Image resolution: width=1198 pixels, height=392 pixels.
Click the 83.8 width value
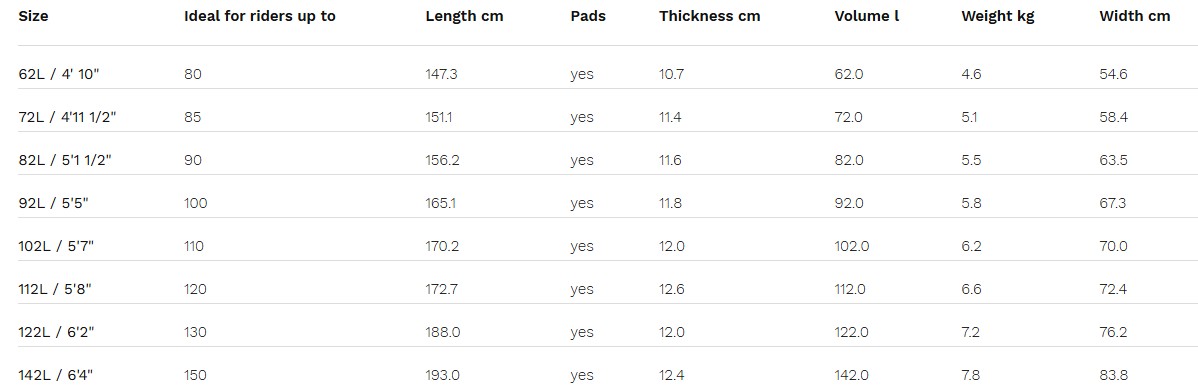pyautogui.click(x=1114, y=375)
